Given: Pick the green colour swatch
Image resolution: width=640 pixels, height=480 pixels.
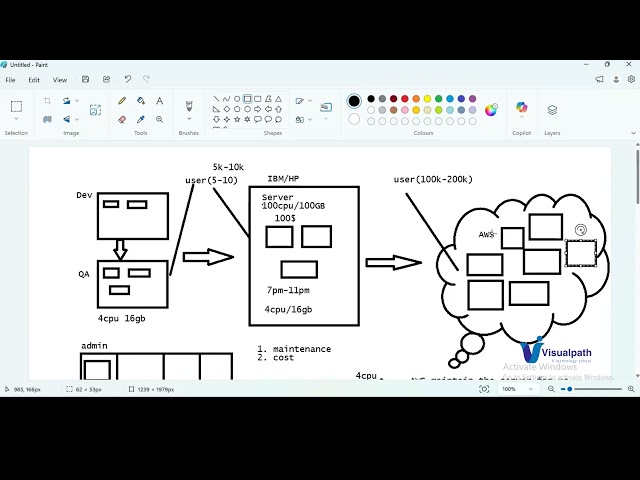Looking at the screenshot, I should tap(438, 99).
